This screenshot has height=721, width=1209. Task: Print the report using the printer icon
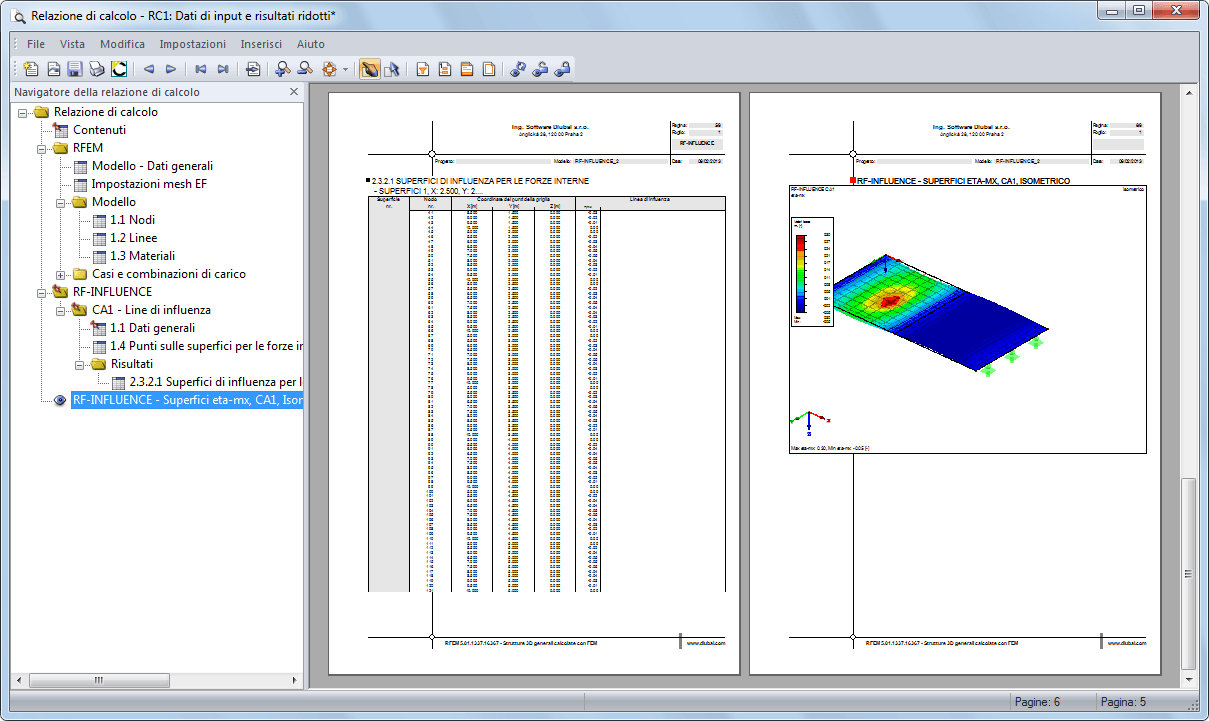coord(96,69)
